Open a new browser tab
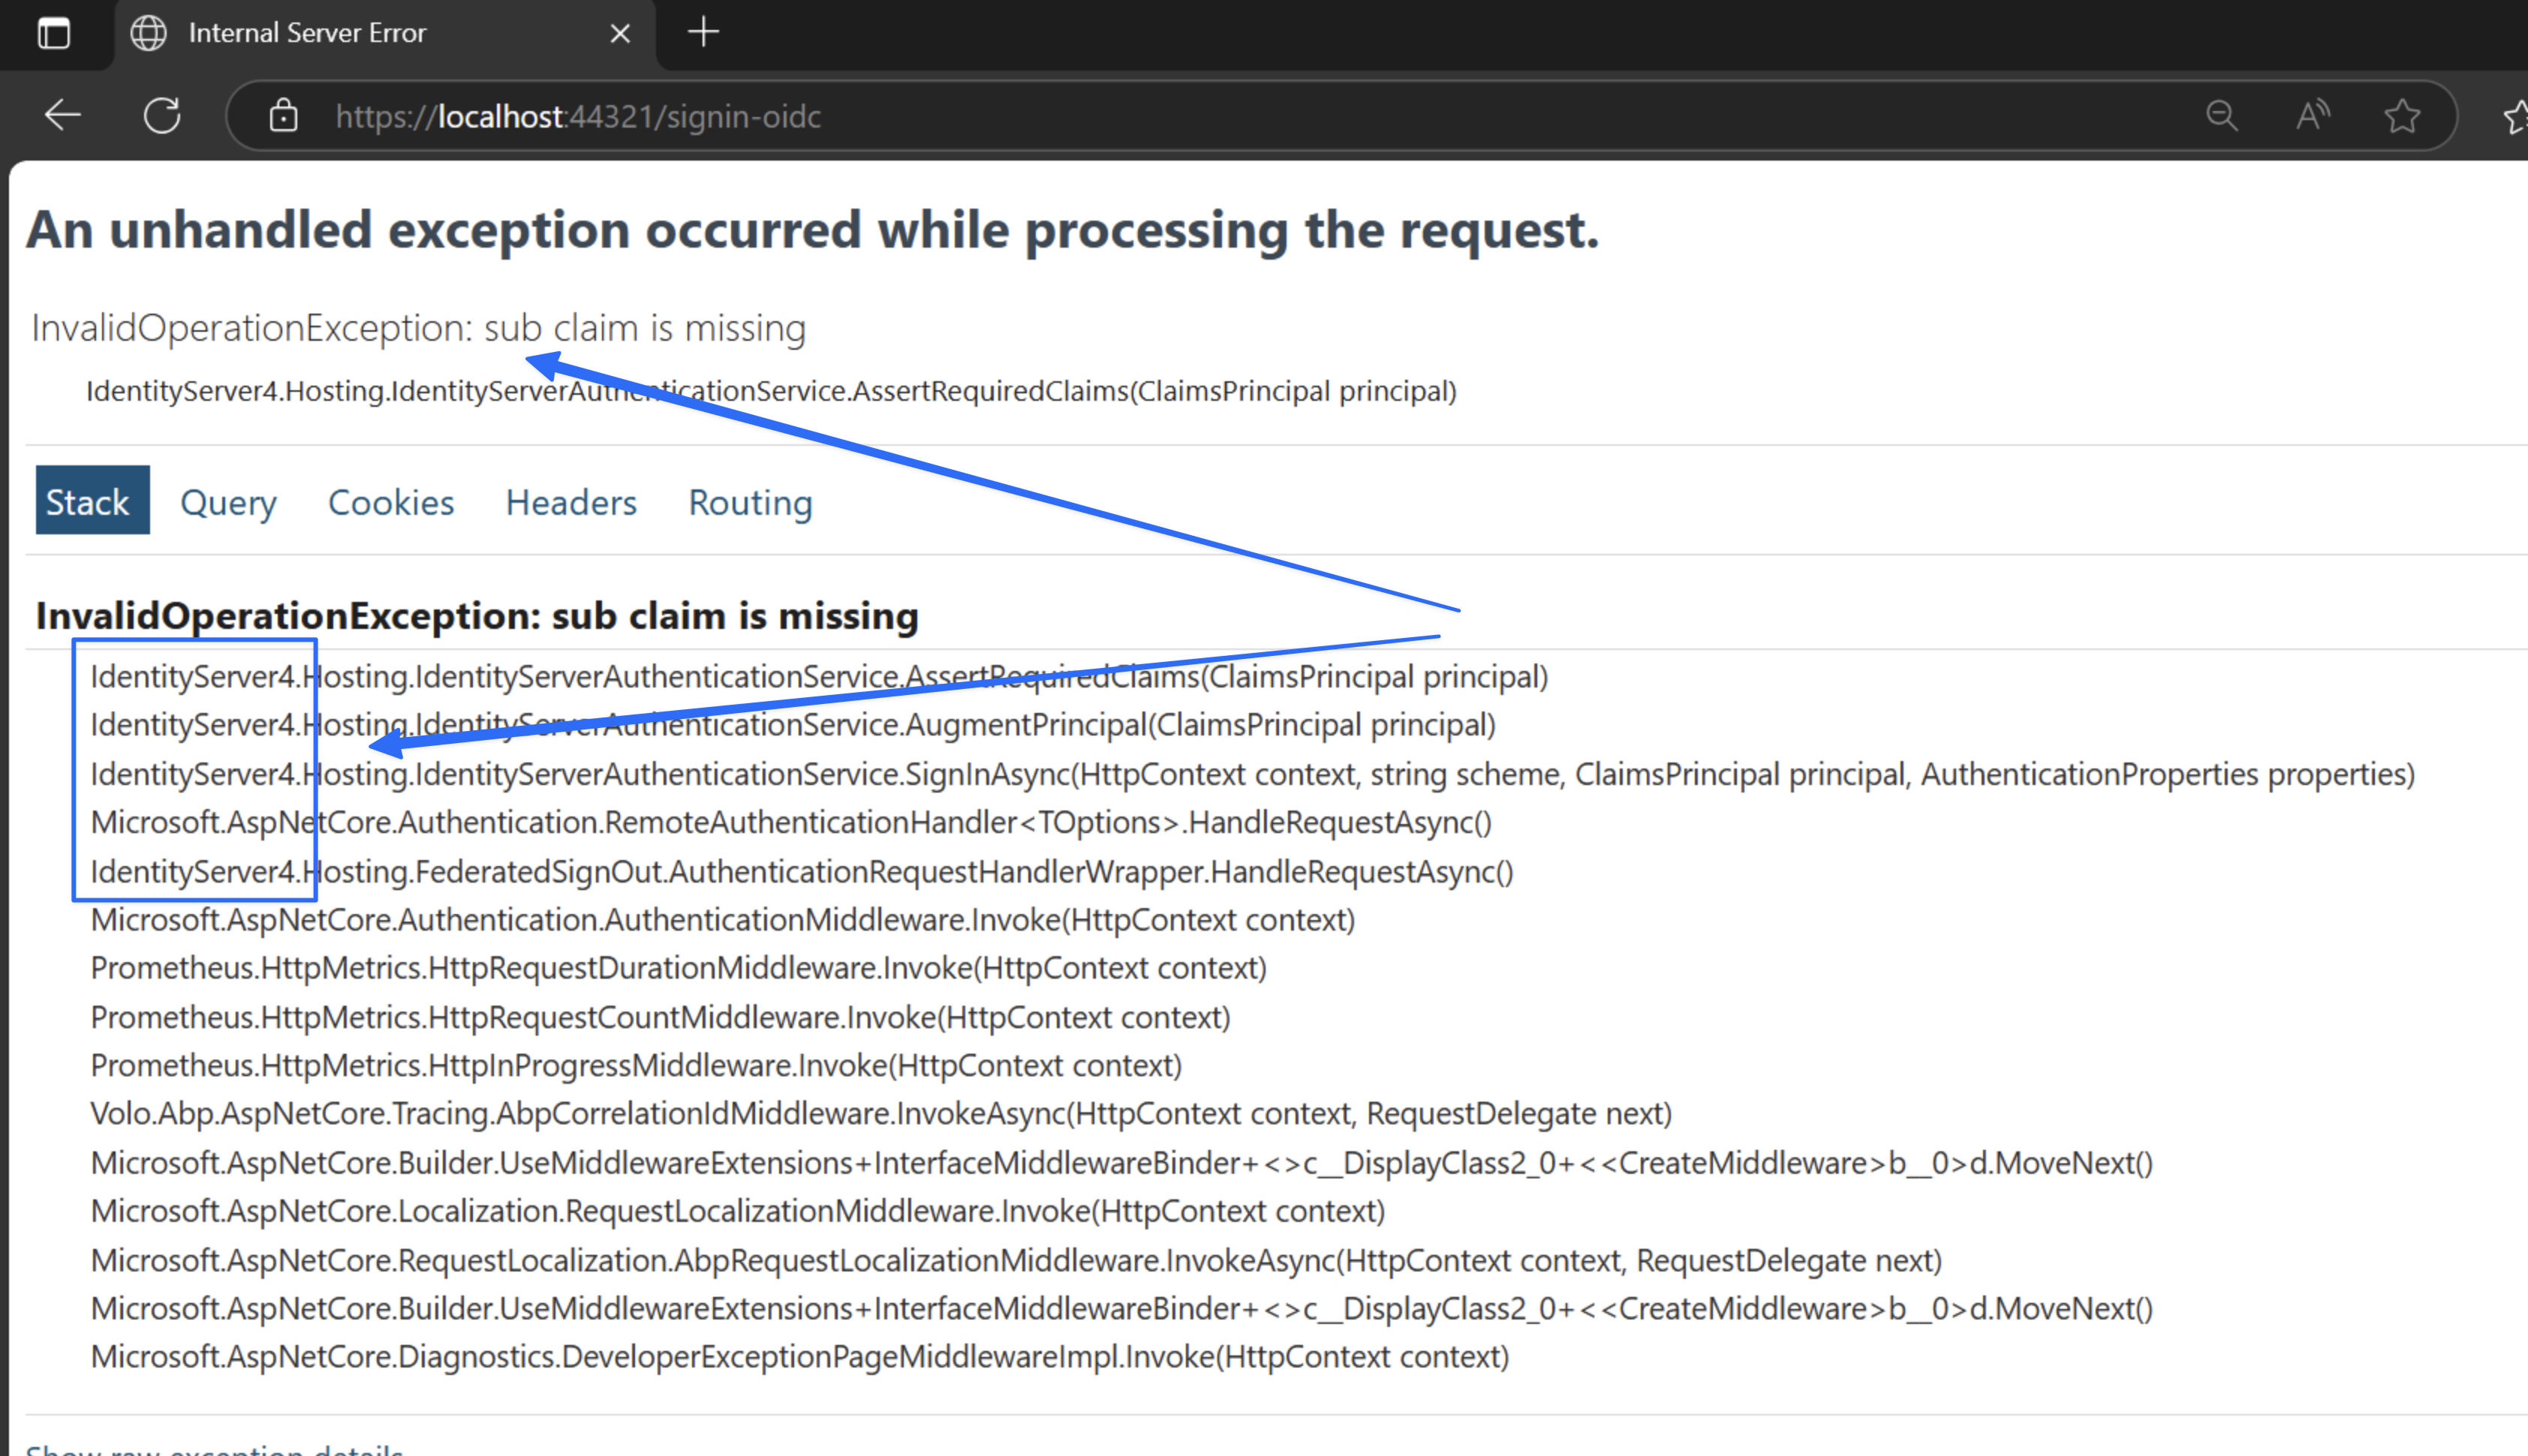Screen dimensions: 2528x1456 704,32
